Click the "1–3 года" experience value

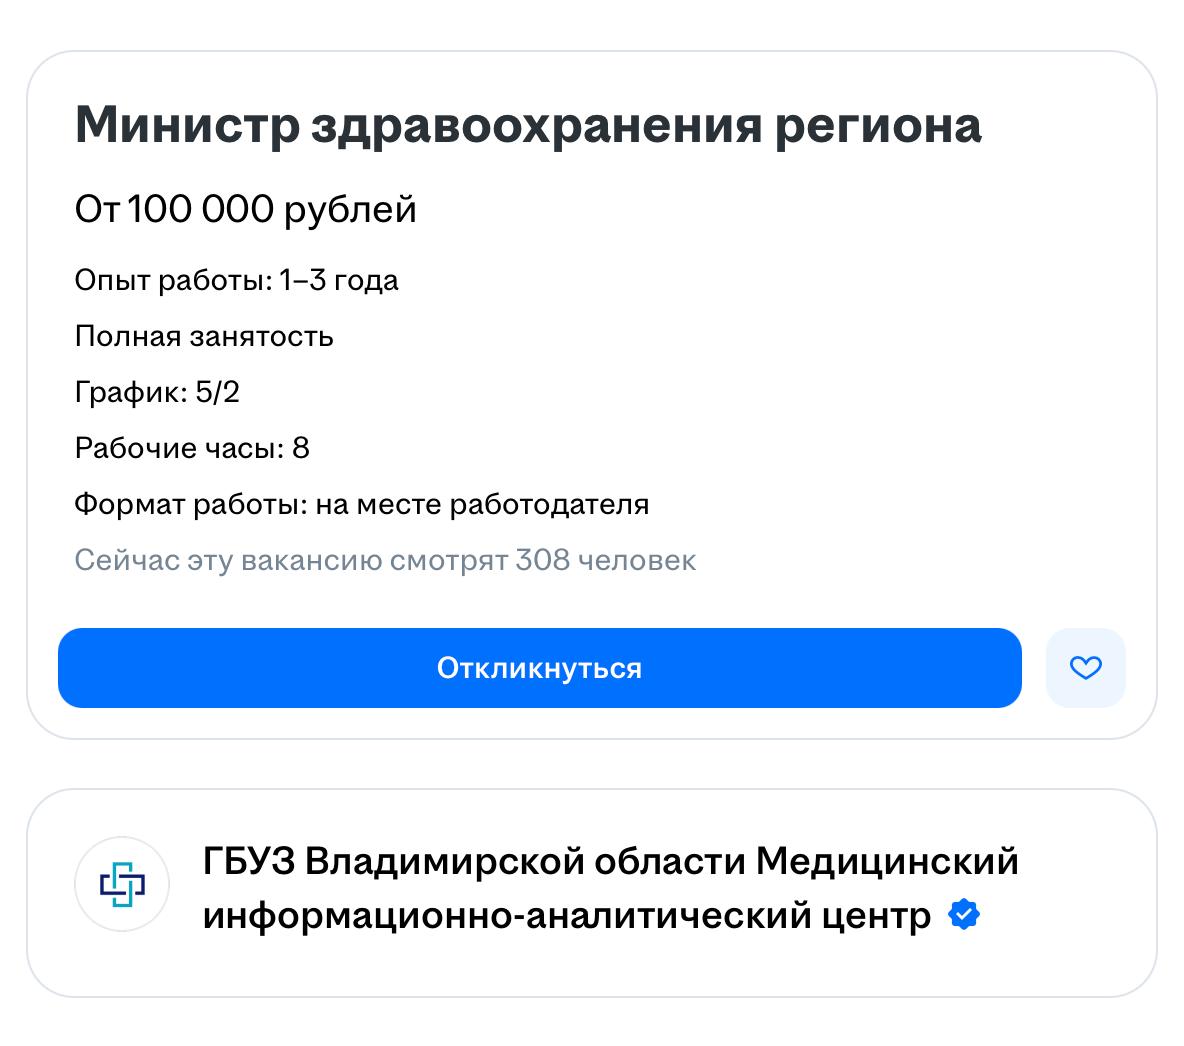coord(339,281)
